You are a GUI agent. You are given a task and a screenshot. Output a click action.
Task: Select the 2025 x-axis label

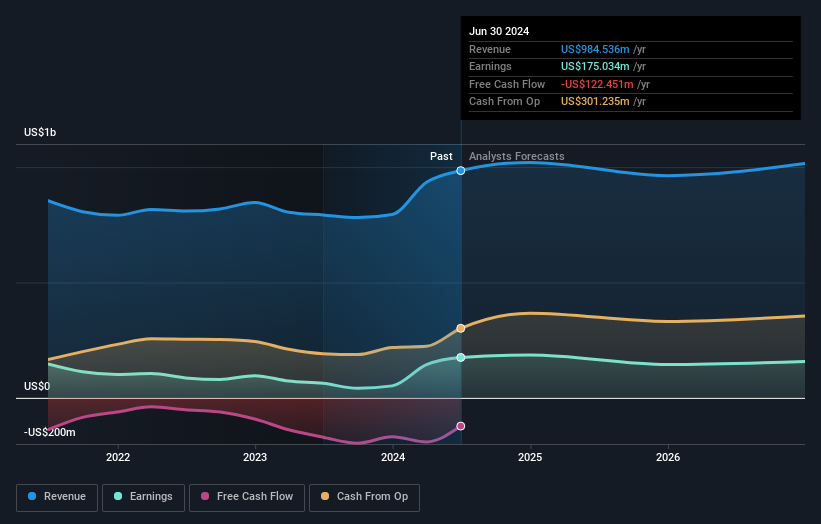click(530, 457)
